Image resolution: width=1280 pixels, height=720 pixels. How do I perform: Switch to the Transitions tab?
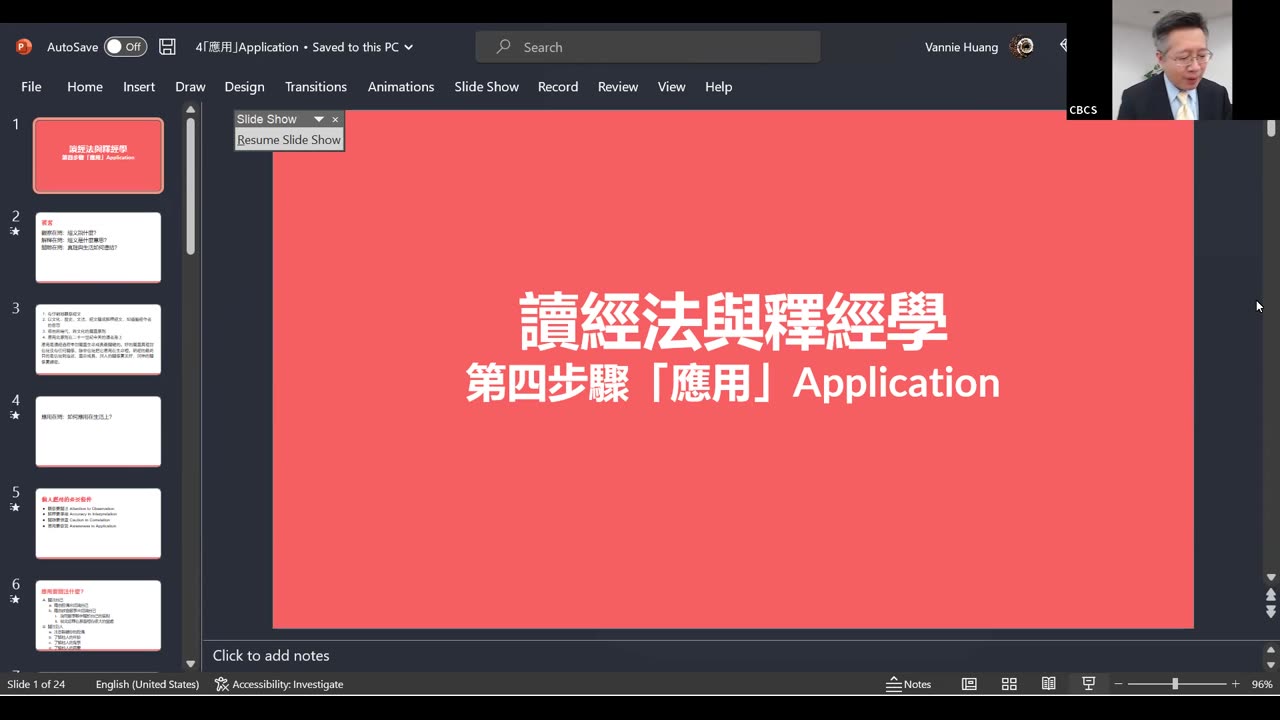click(x=316, y=87)
